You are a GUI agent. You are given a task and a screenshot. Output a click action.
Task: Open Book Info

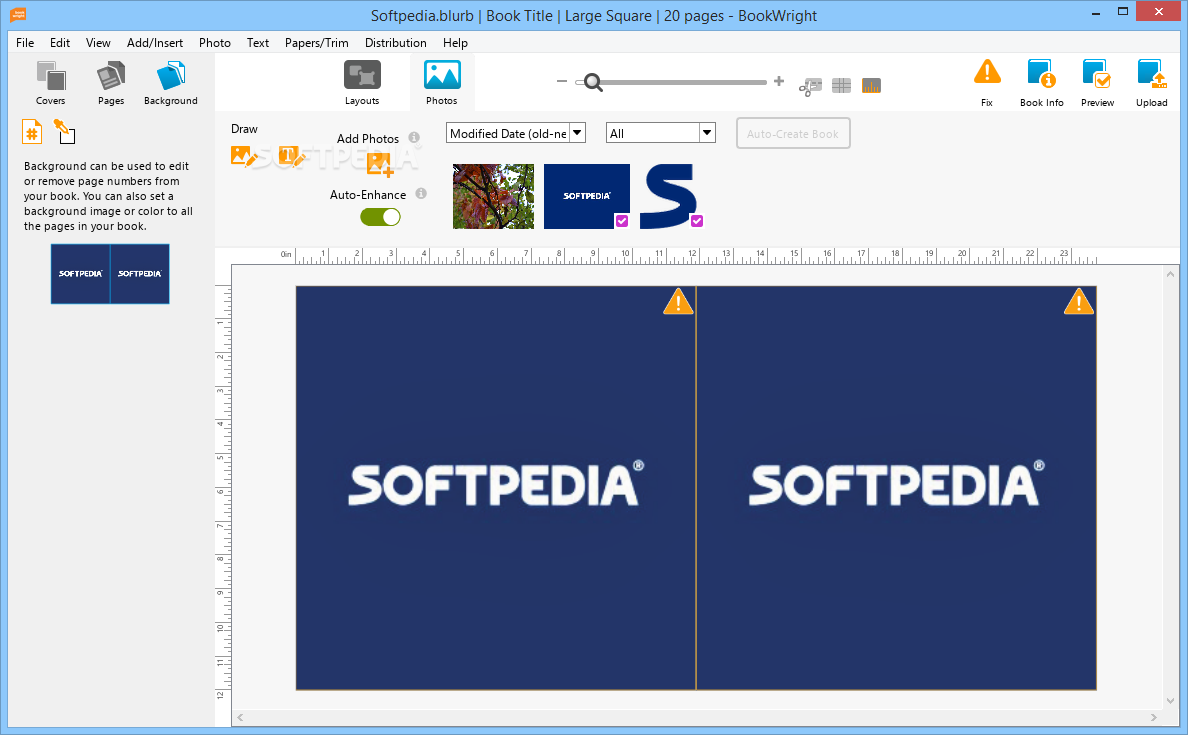click(x=1042, y=83)
